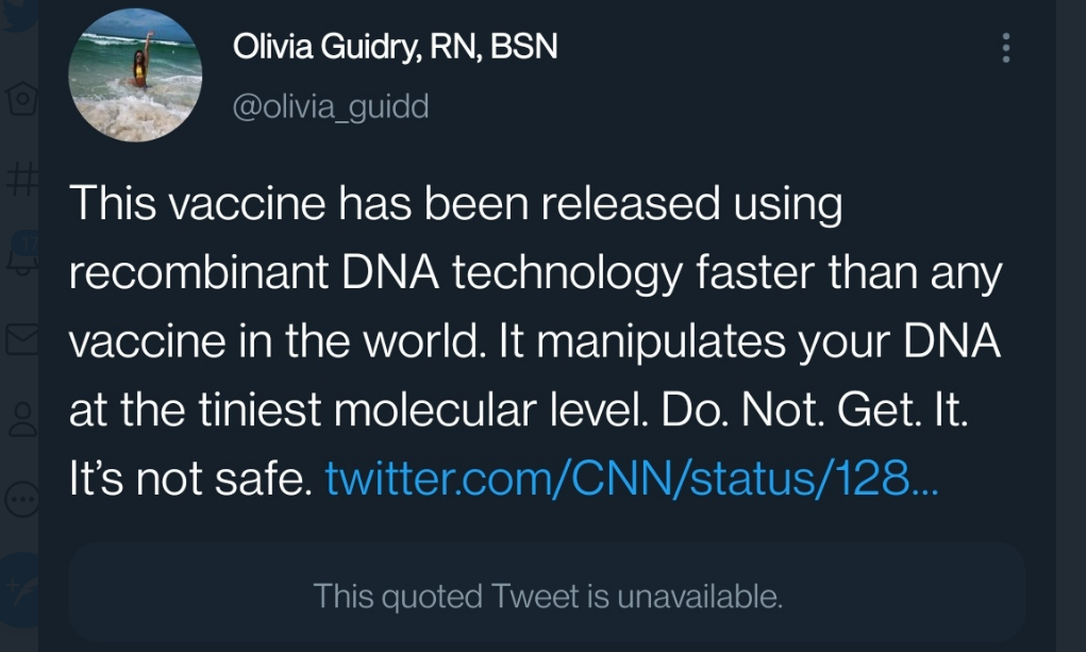Click the unavailable quoted Tweet box
This screenshot has width=1086, height=652.
(x=547, y=597)
